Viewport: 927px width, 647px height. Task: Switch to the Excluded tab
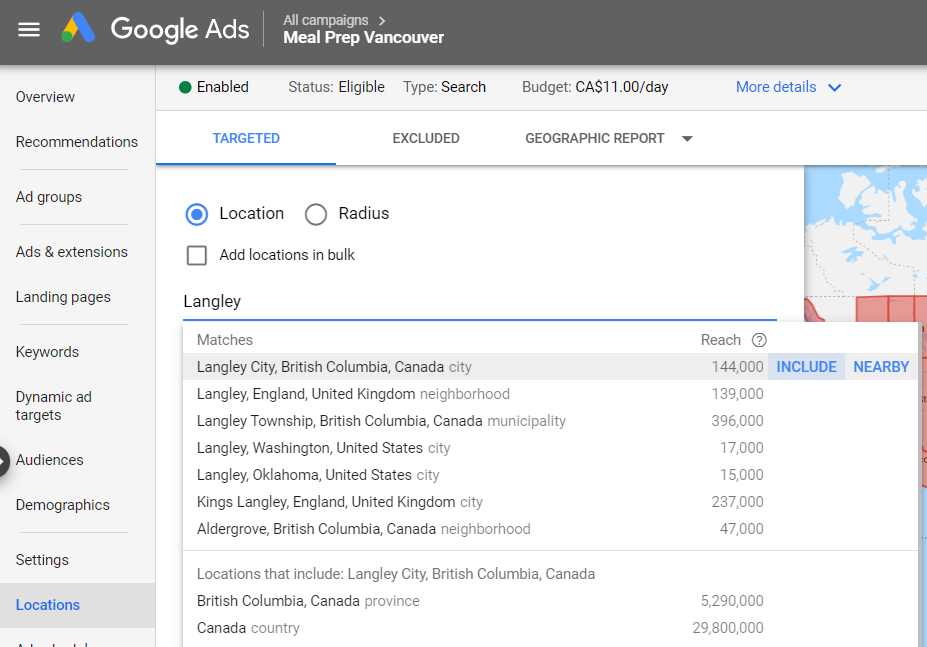pyautogui.click(x=425, y=139)
